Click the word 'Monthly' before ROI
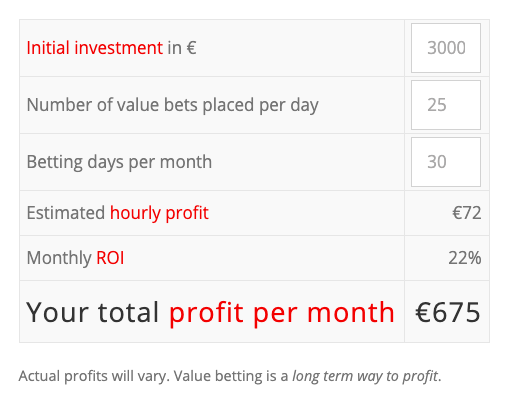515x399 pixels. [x=59, y=258]
